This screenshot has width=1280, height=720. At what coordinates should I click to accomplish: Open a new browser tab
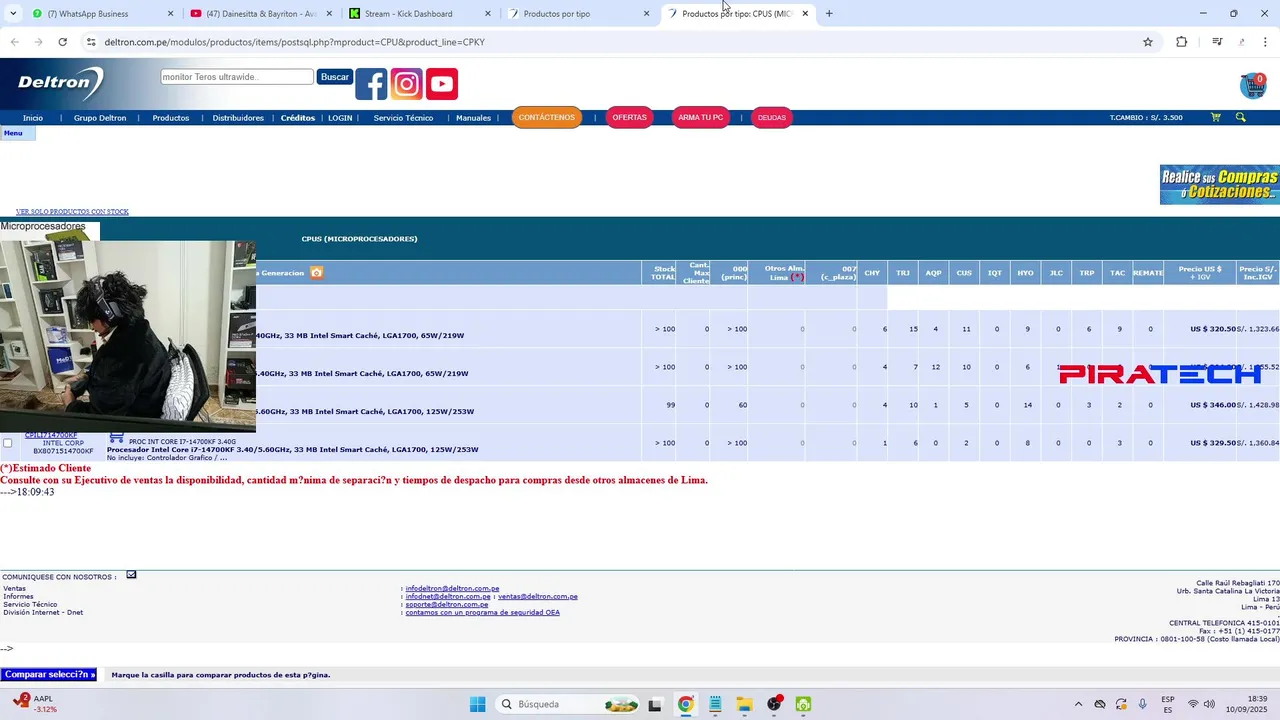pos(829,14)
